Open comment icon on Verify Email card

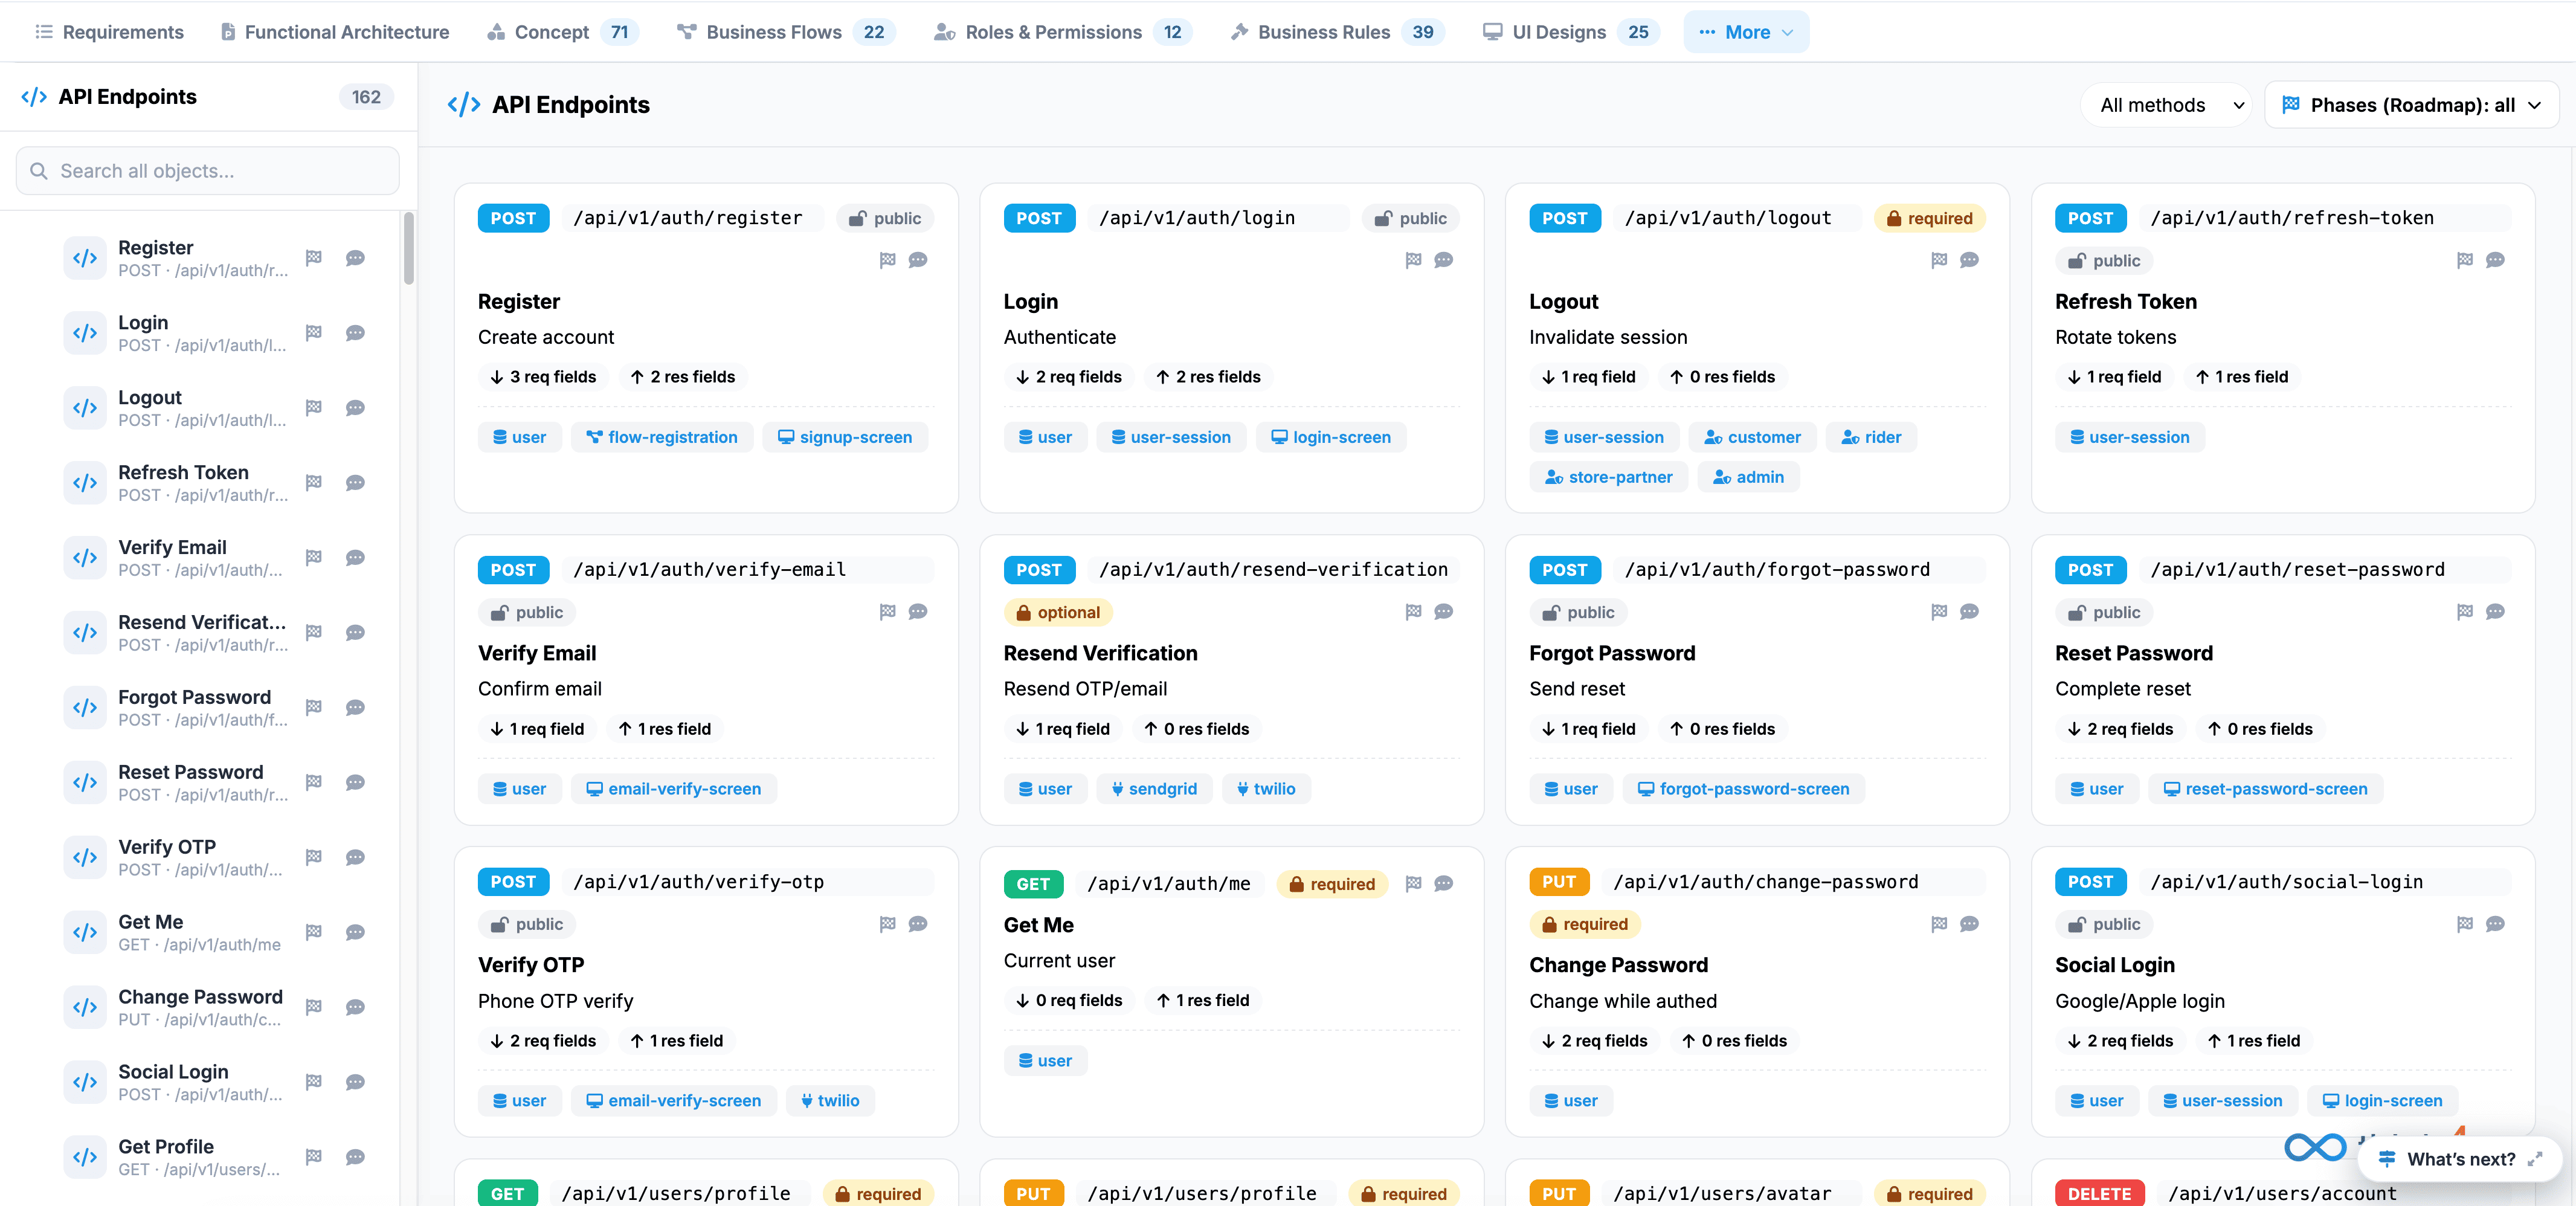click(918, 612)
